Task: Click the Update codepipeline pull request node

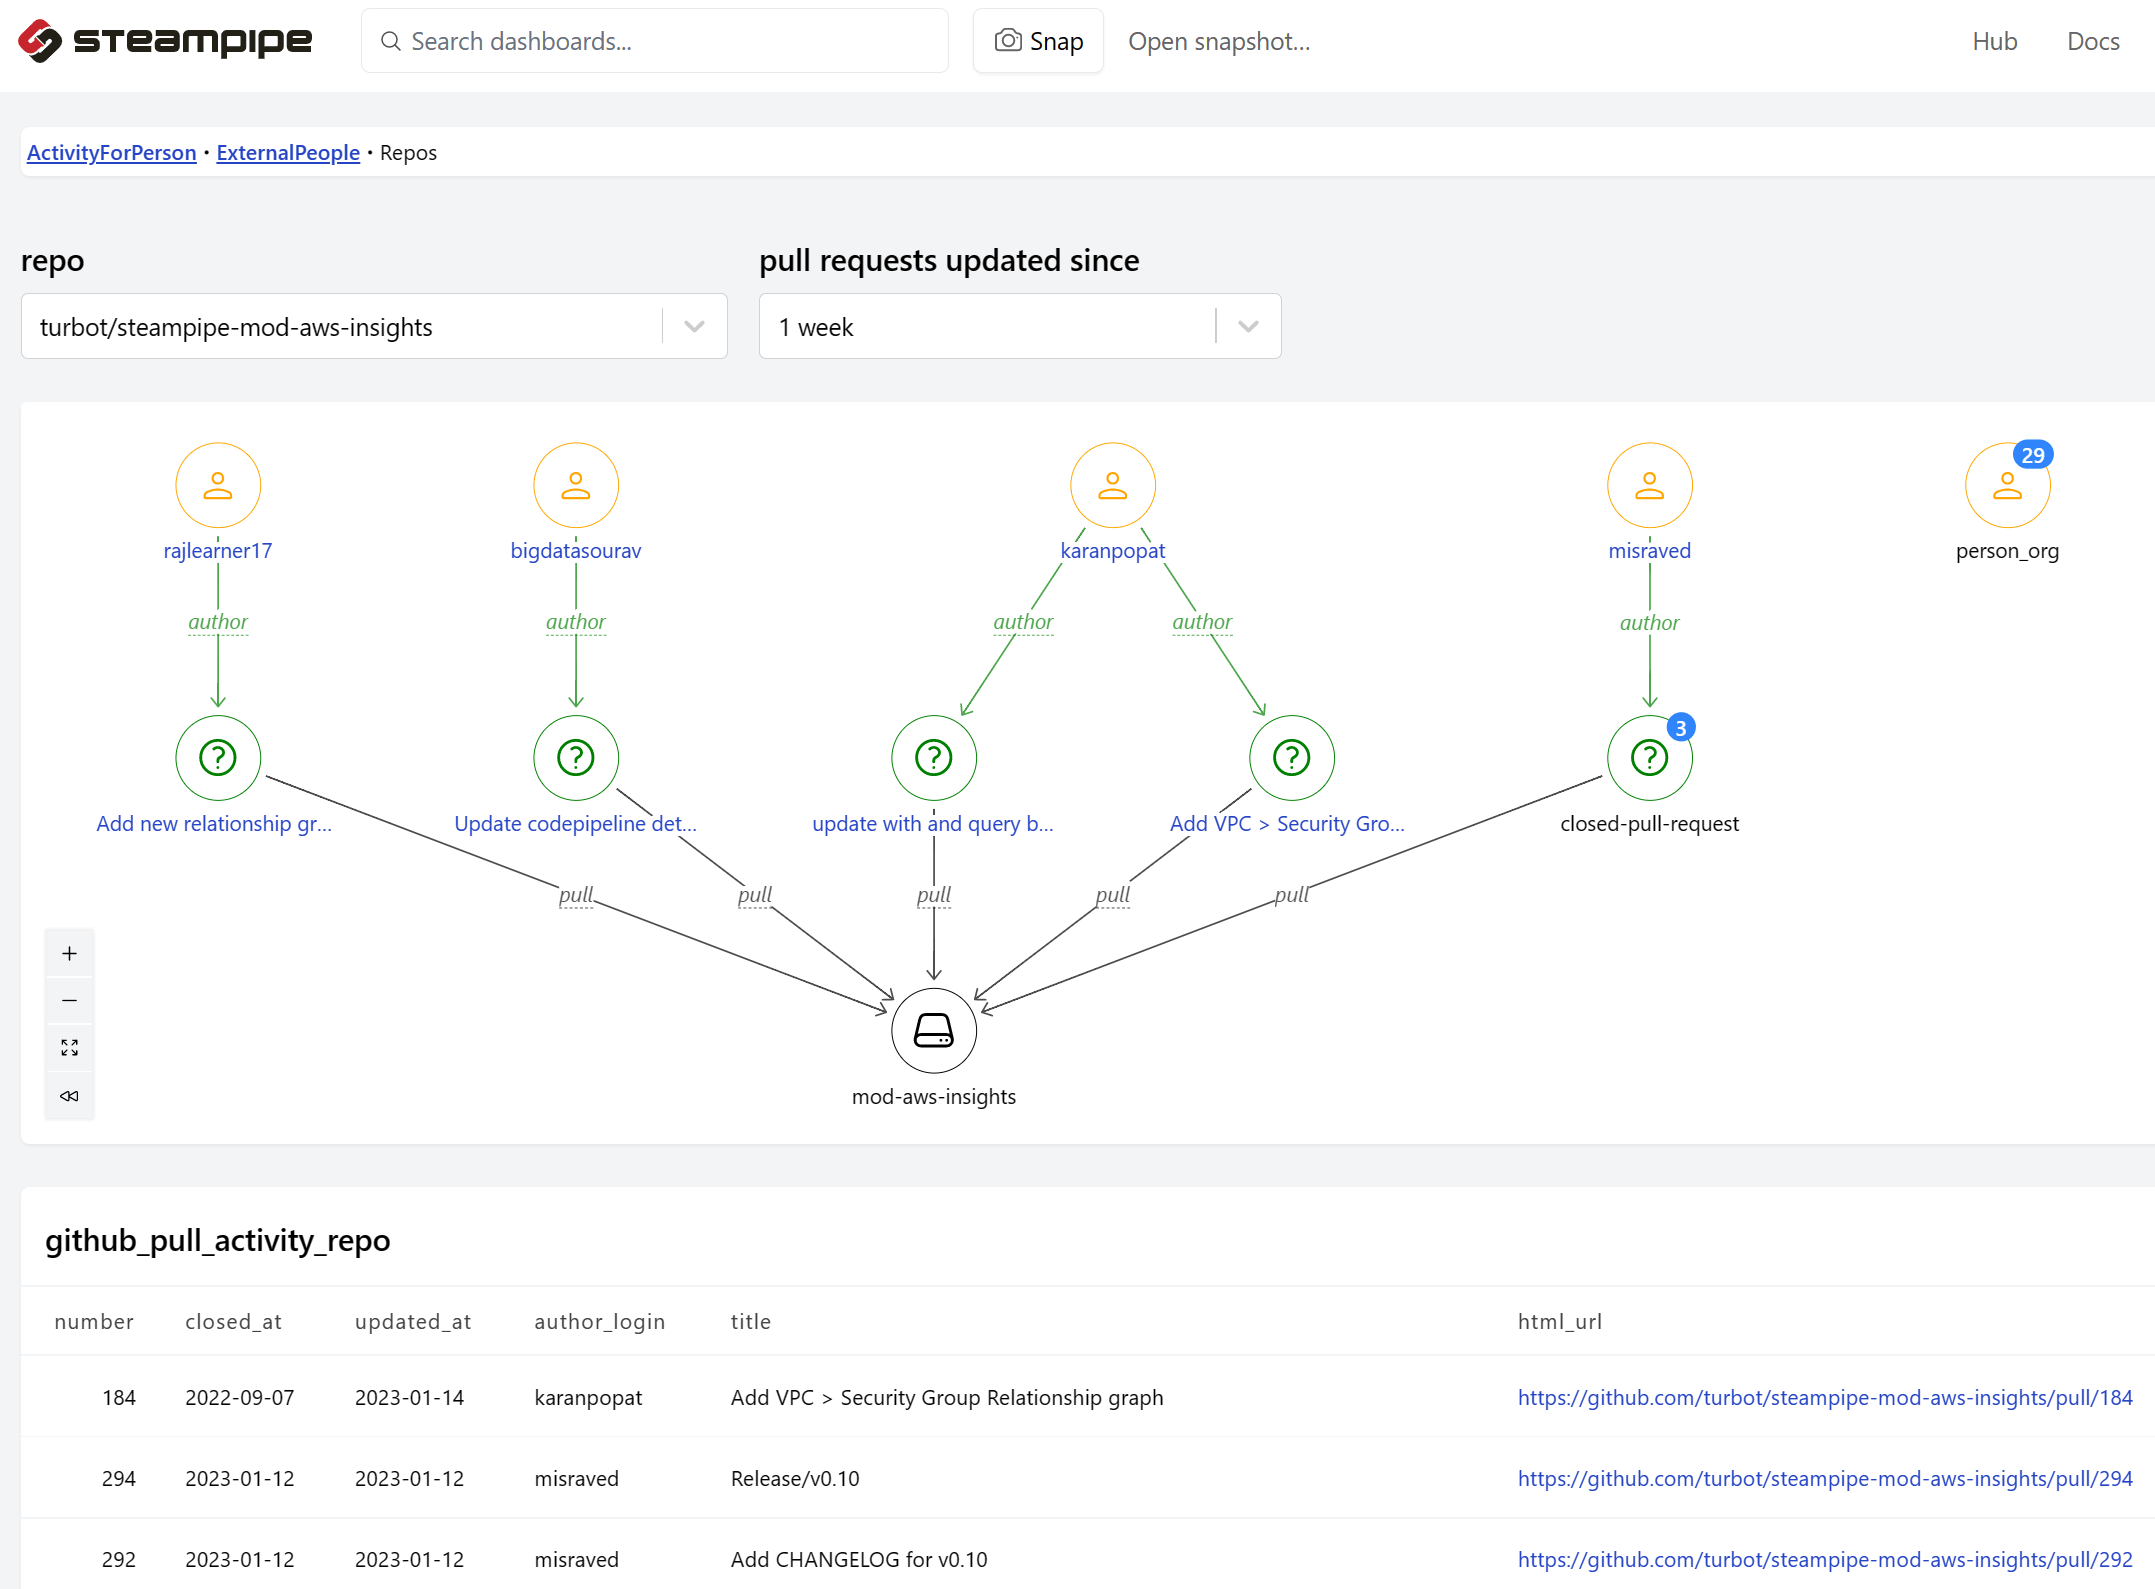Action: click(x=576, y=758)
